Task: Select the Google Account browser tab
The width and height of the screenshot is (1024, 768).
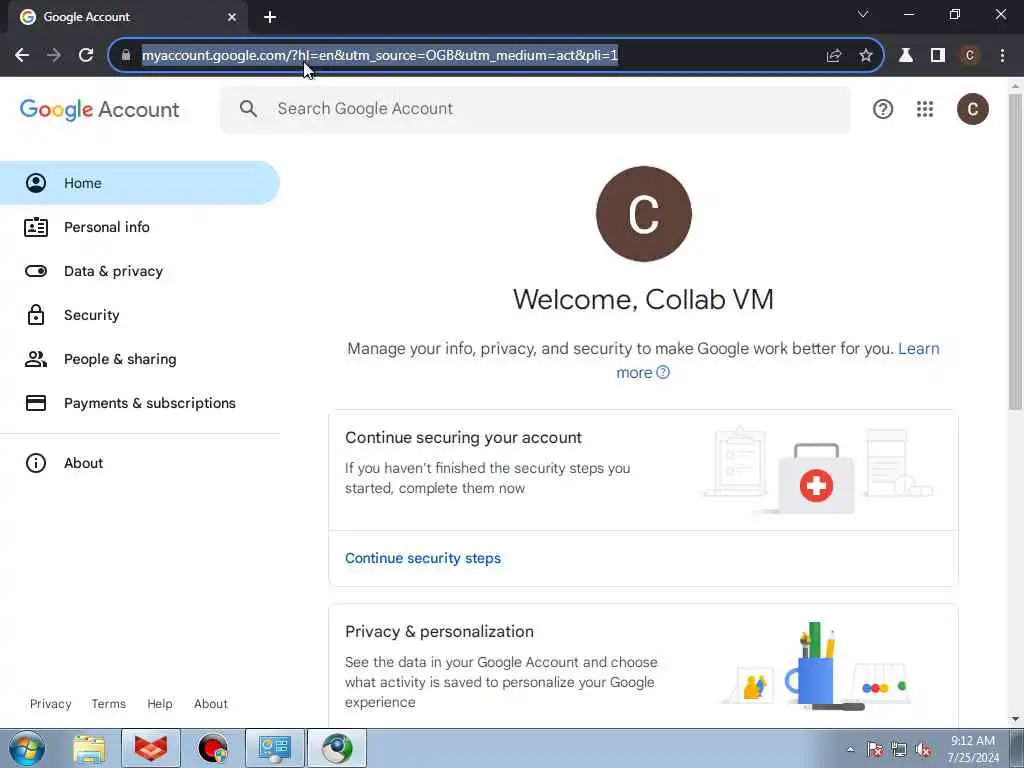Action: click(x=127, y=17)
